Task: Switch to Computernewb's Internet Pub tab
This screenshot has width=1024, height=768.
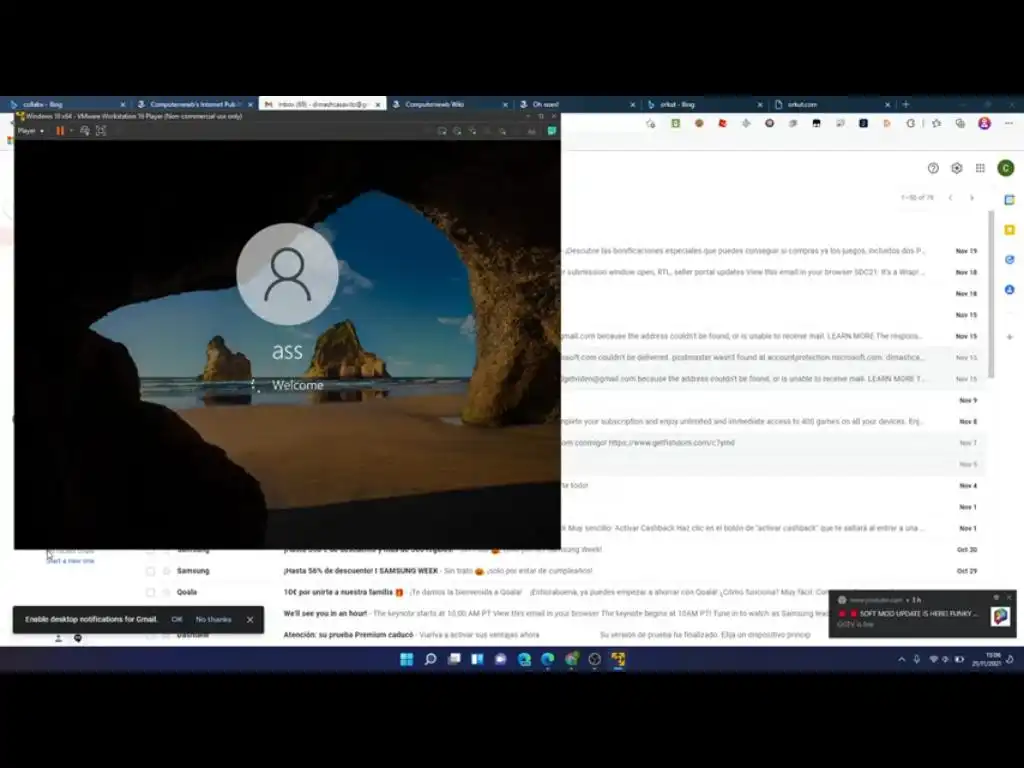Action: 195,104
